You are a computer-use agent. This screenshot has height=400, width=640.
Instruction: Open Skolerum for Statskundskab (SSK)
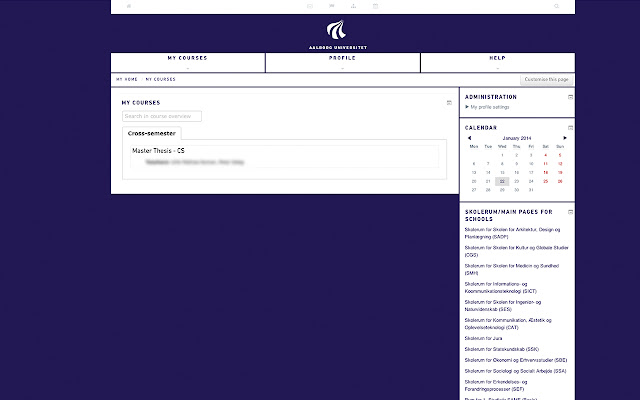click(x=502, y=349)
